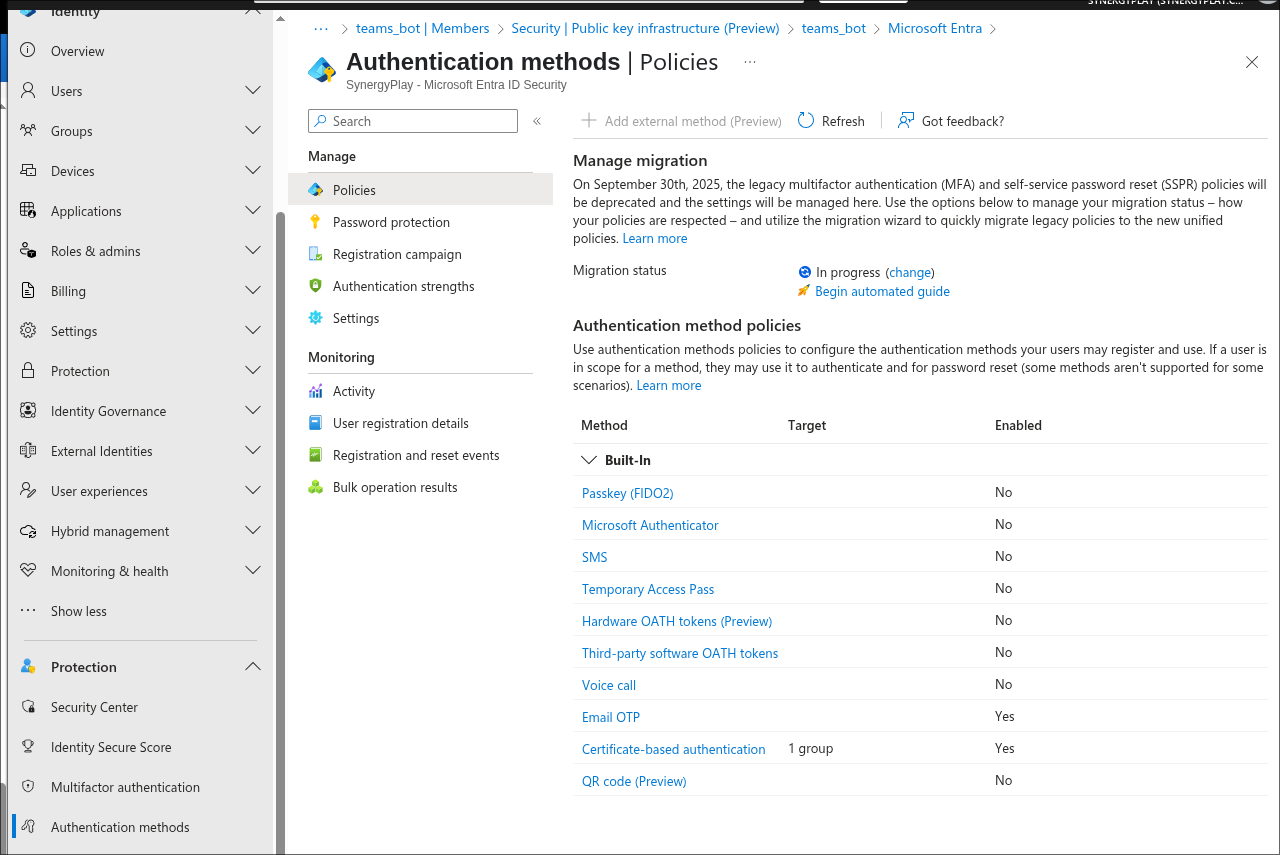Open QR code (Preview) method

[634, 781]
